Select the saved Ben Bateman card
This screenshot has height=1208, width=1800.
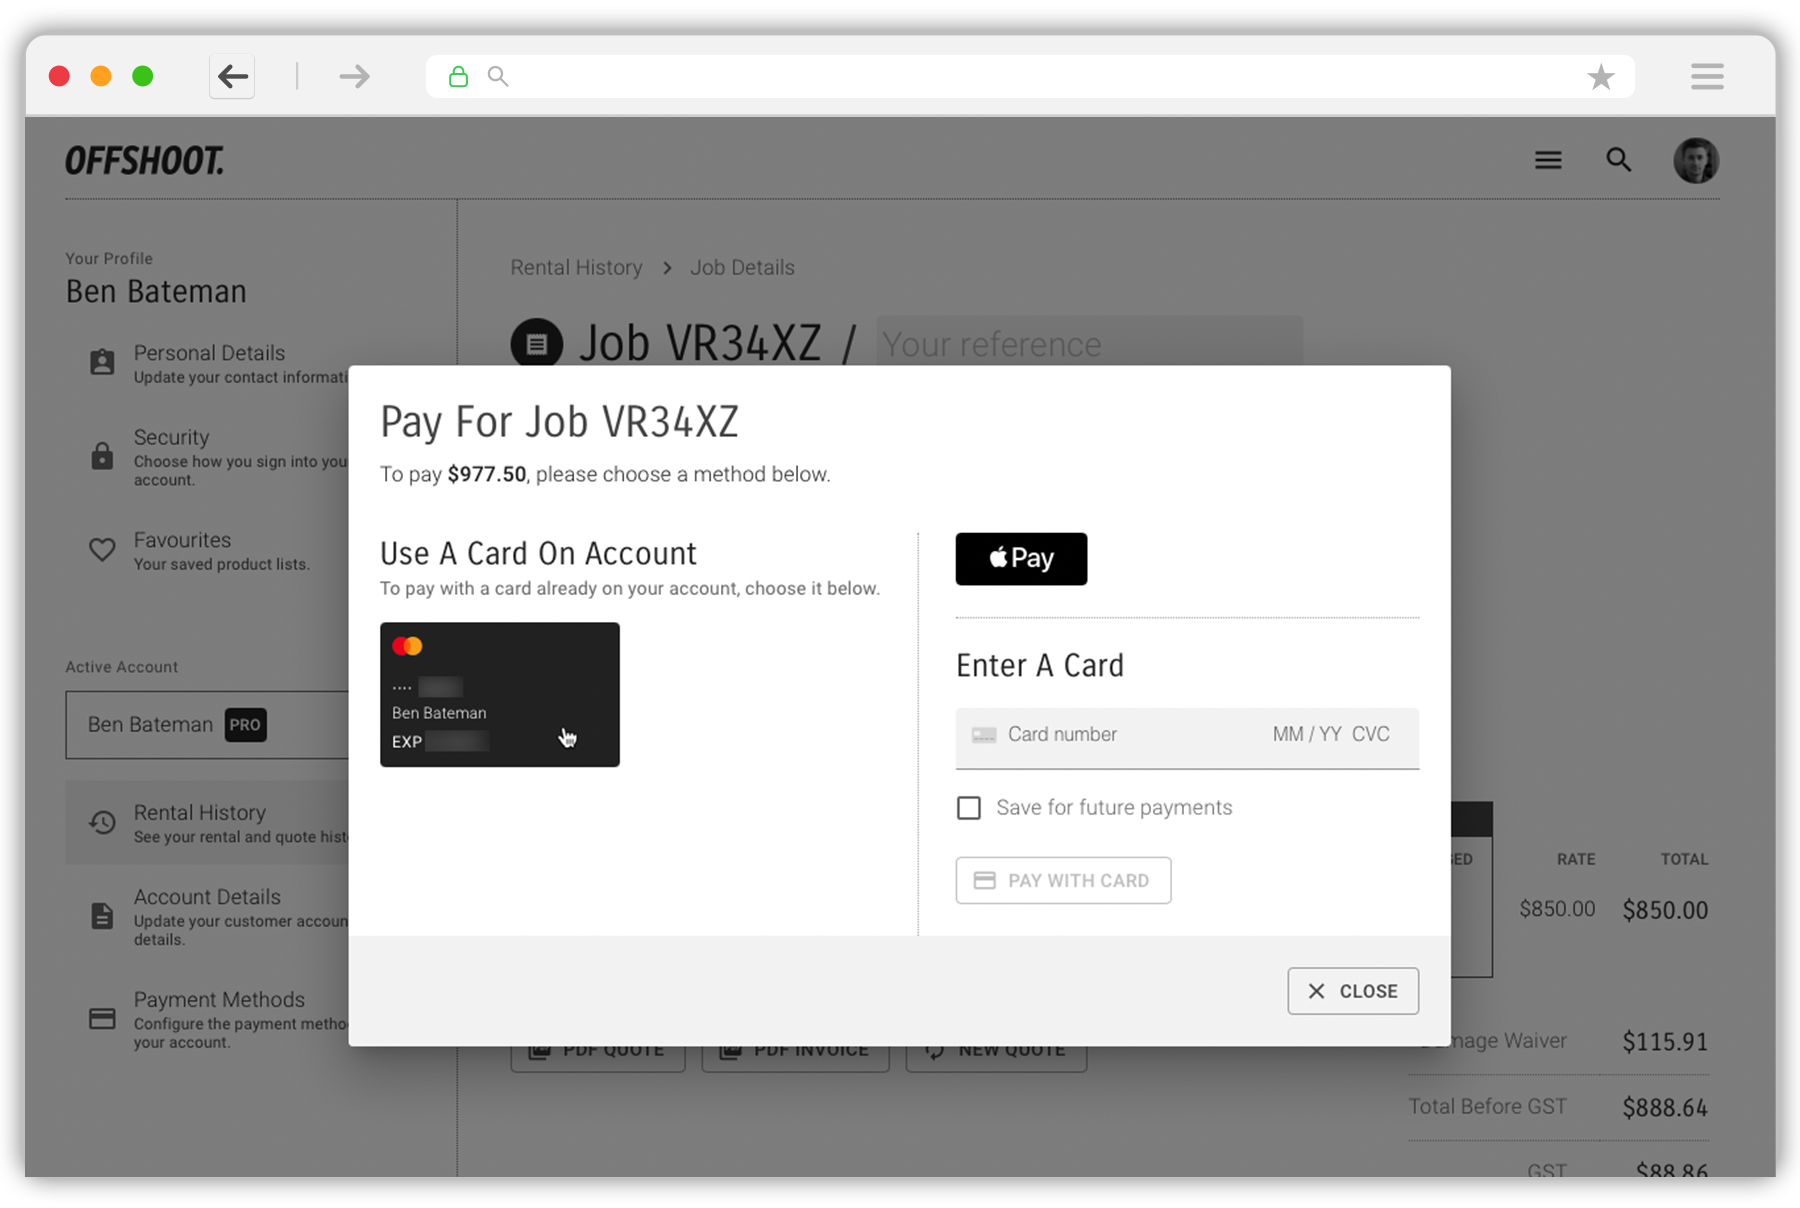(500, 695)
